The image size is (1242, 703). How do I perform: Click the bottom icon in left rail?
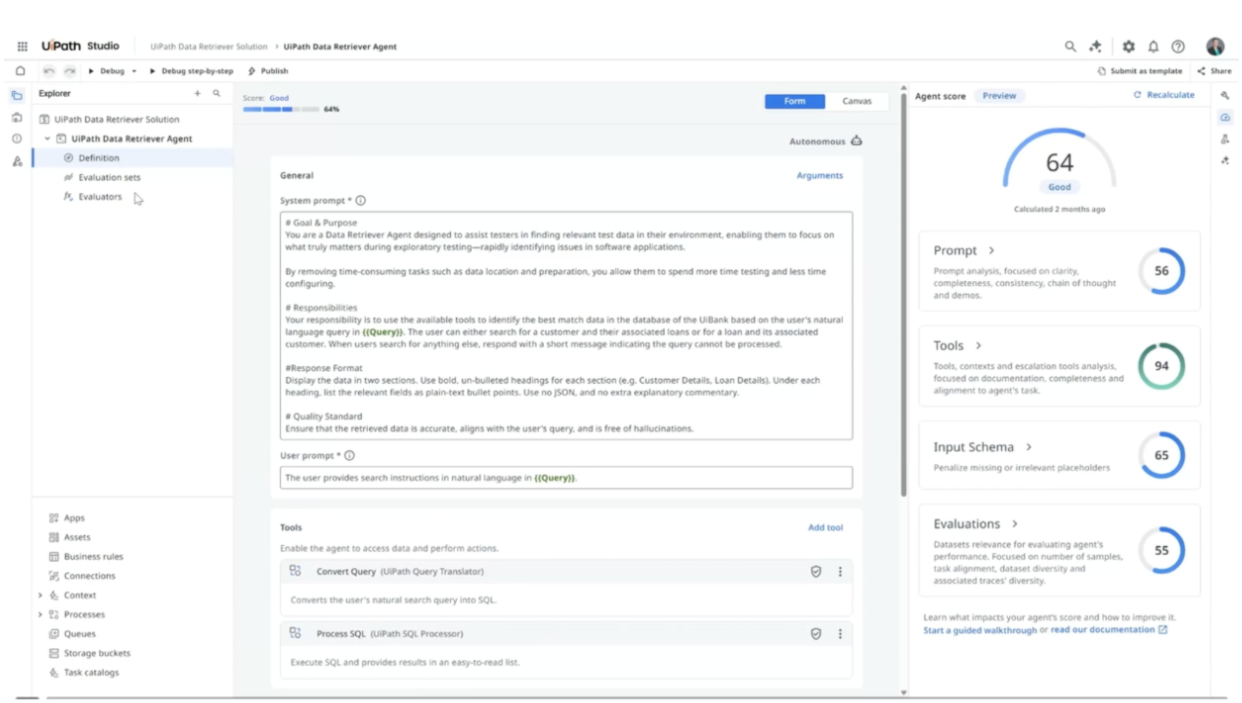click(x=17, y=160)
